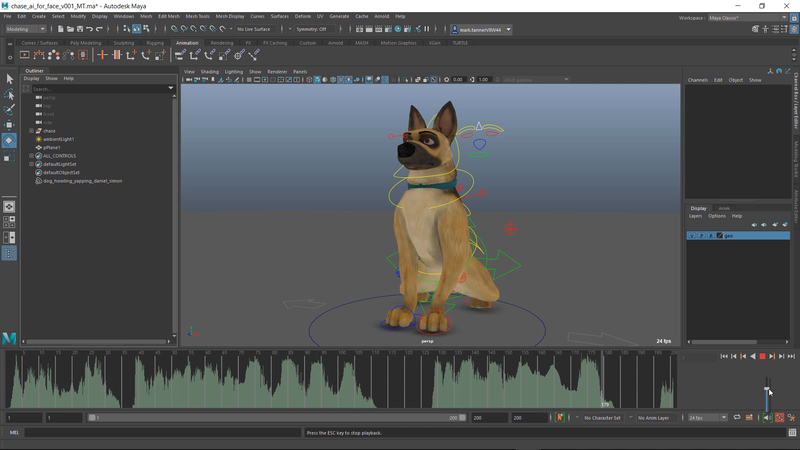
Task: Click Channels in the Channel Box
Action: (697, 80)
